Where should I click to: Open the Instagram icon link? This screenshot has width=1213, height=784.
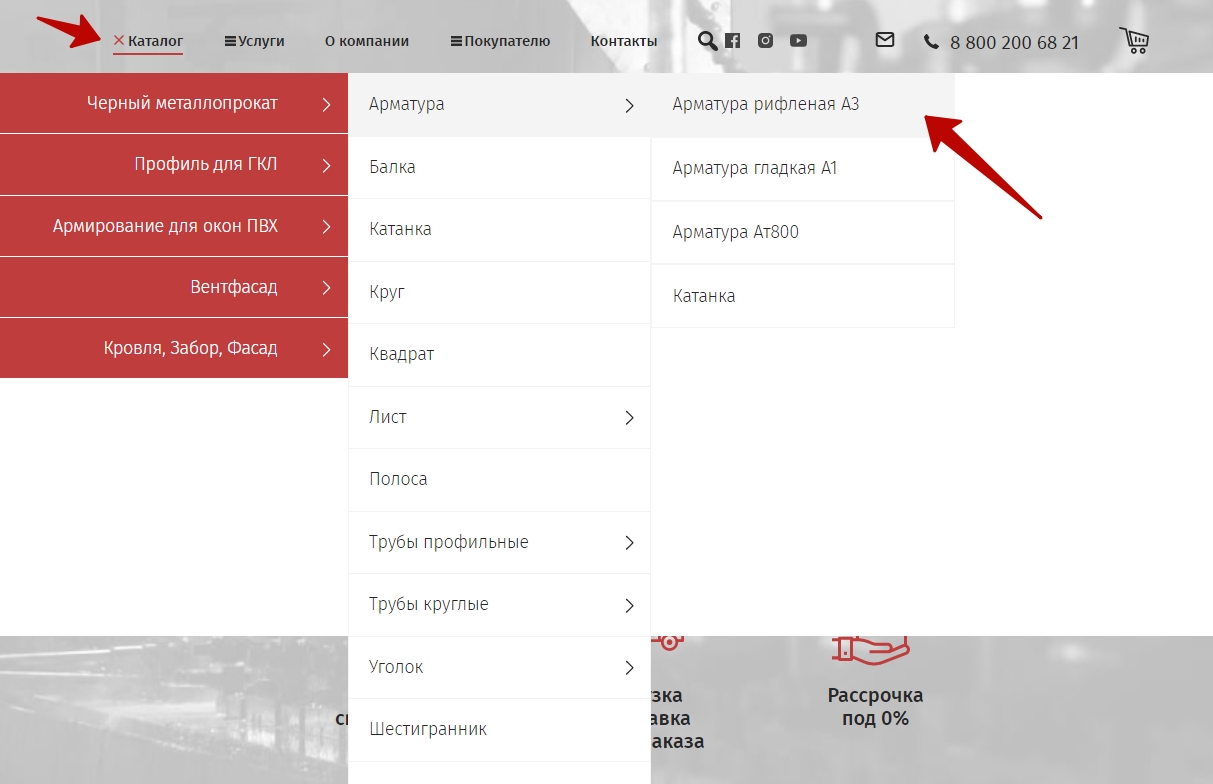click(765, 41)
